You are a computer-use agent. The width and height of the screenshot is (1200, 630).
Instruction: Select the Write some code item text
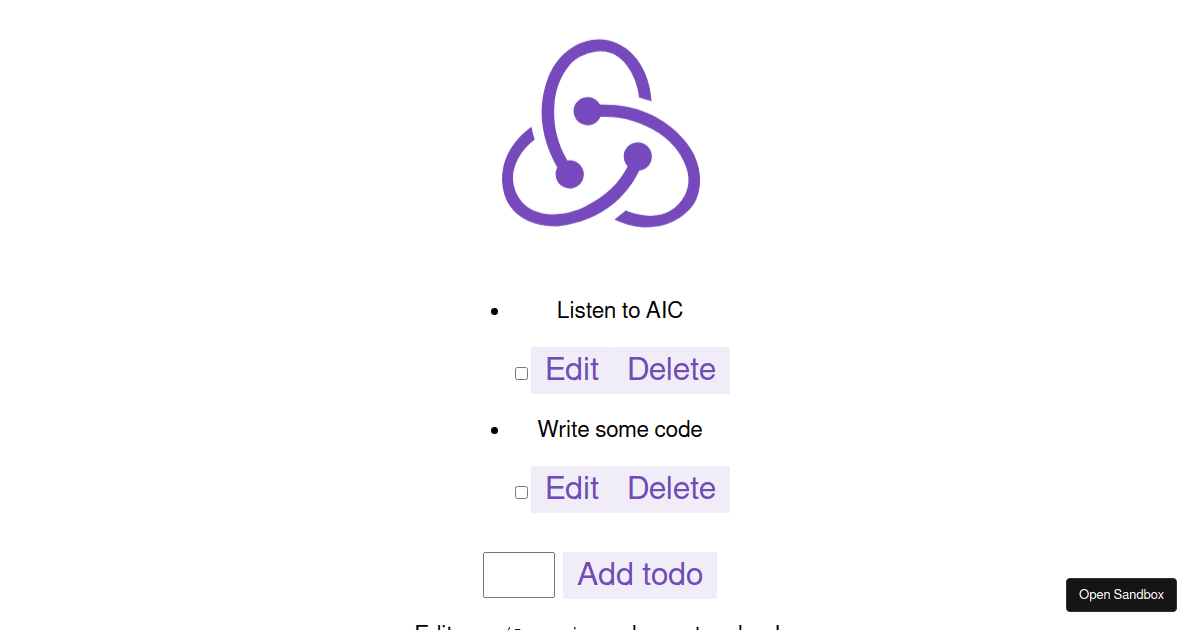620,429
